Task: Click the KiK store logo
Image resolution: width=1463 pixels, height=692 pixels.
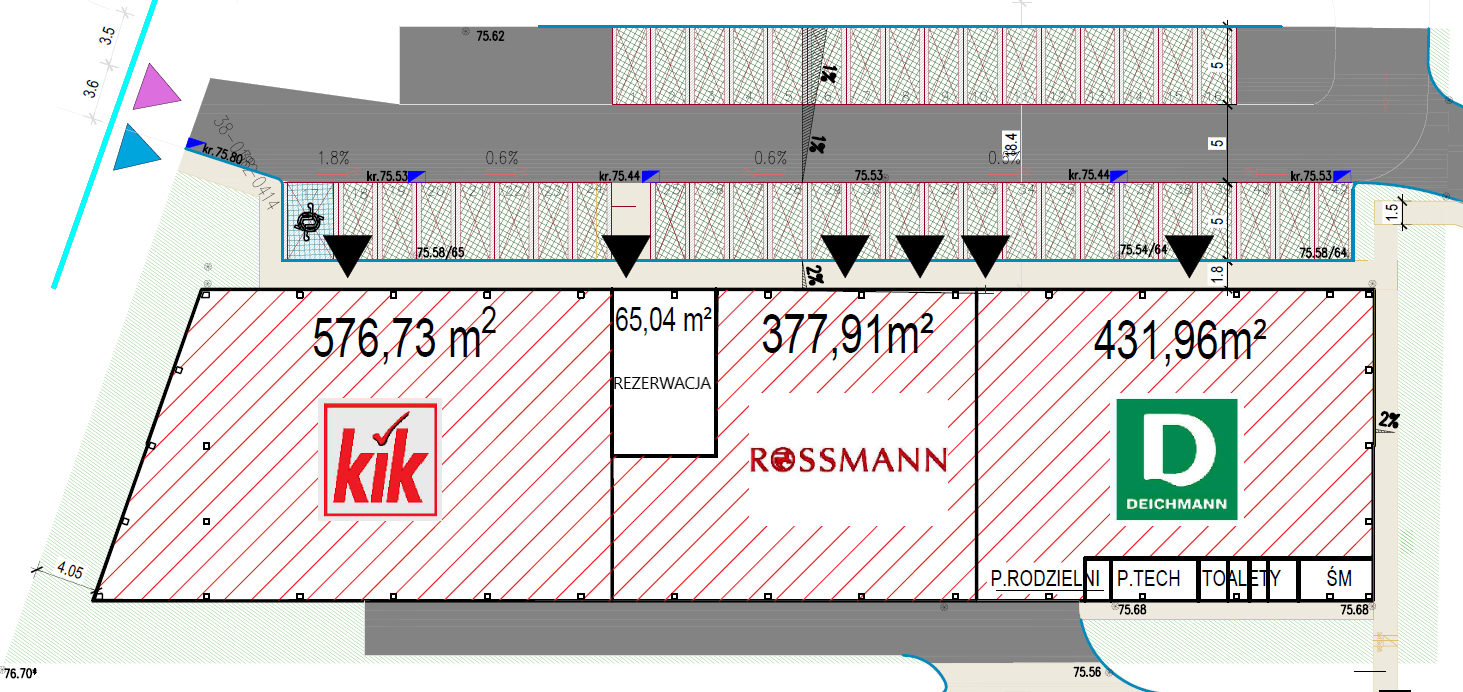Action: (380, 459)
